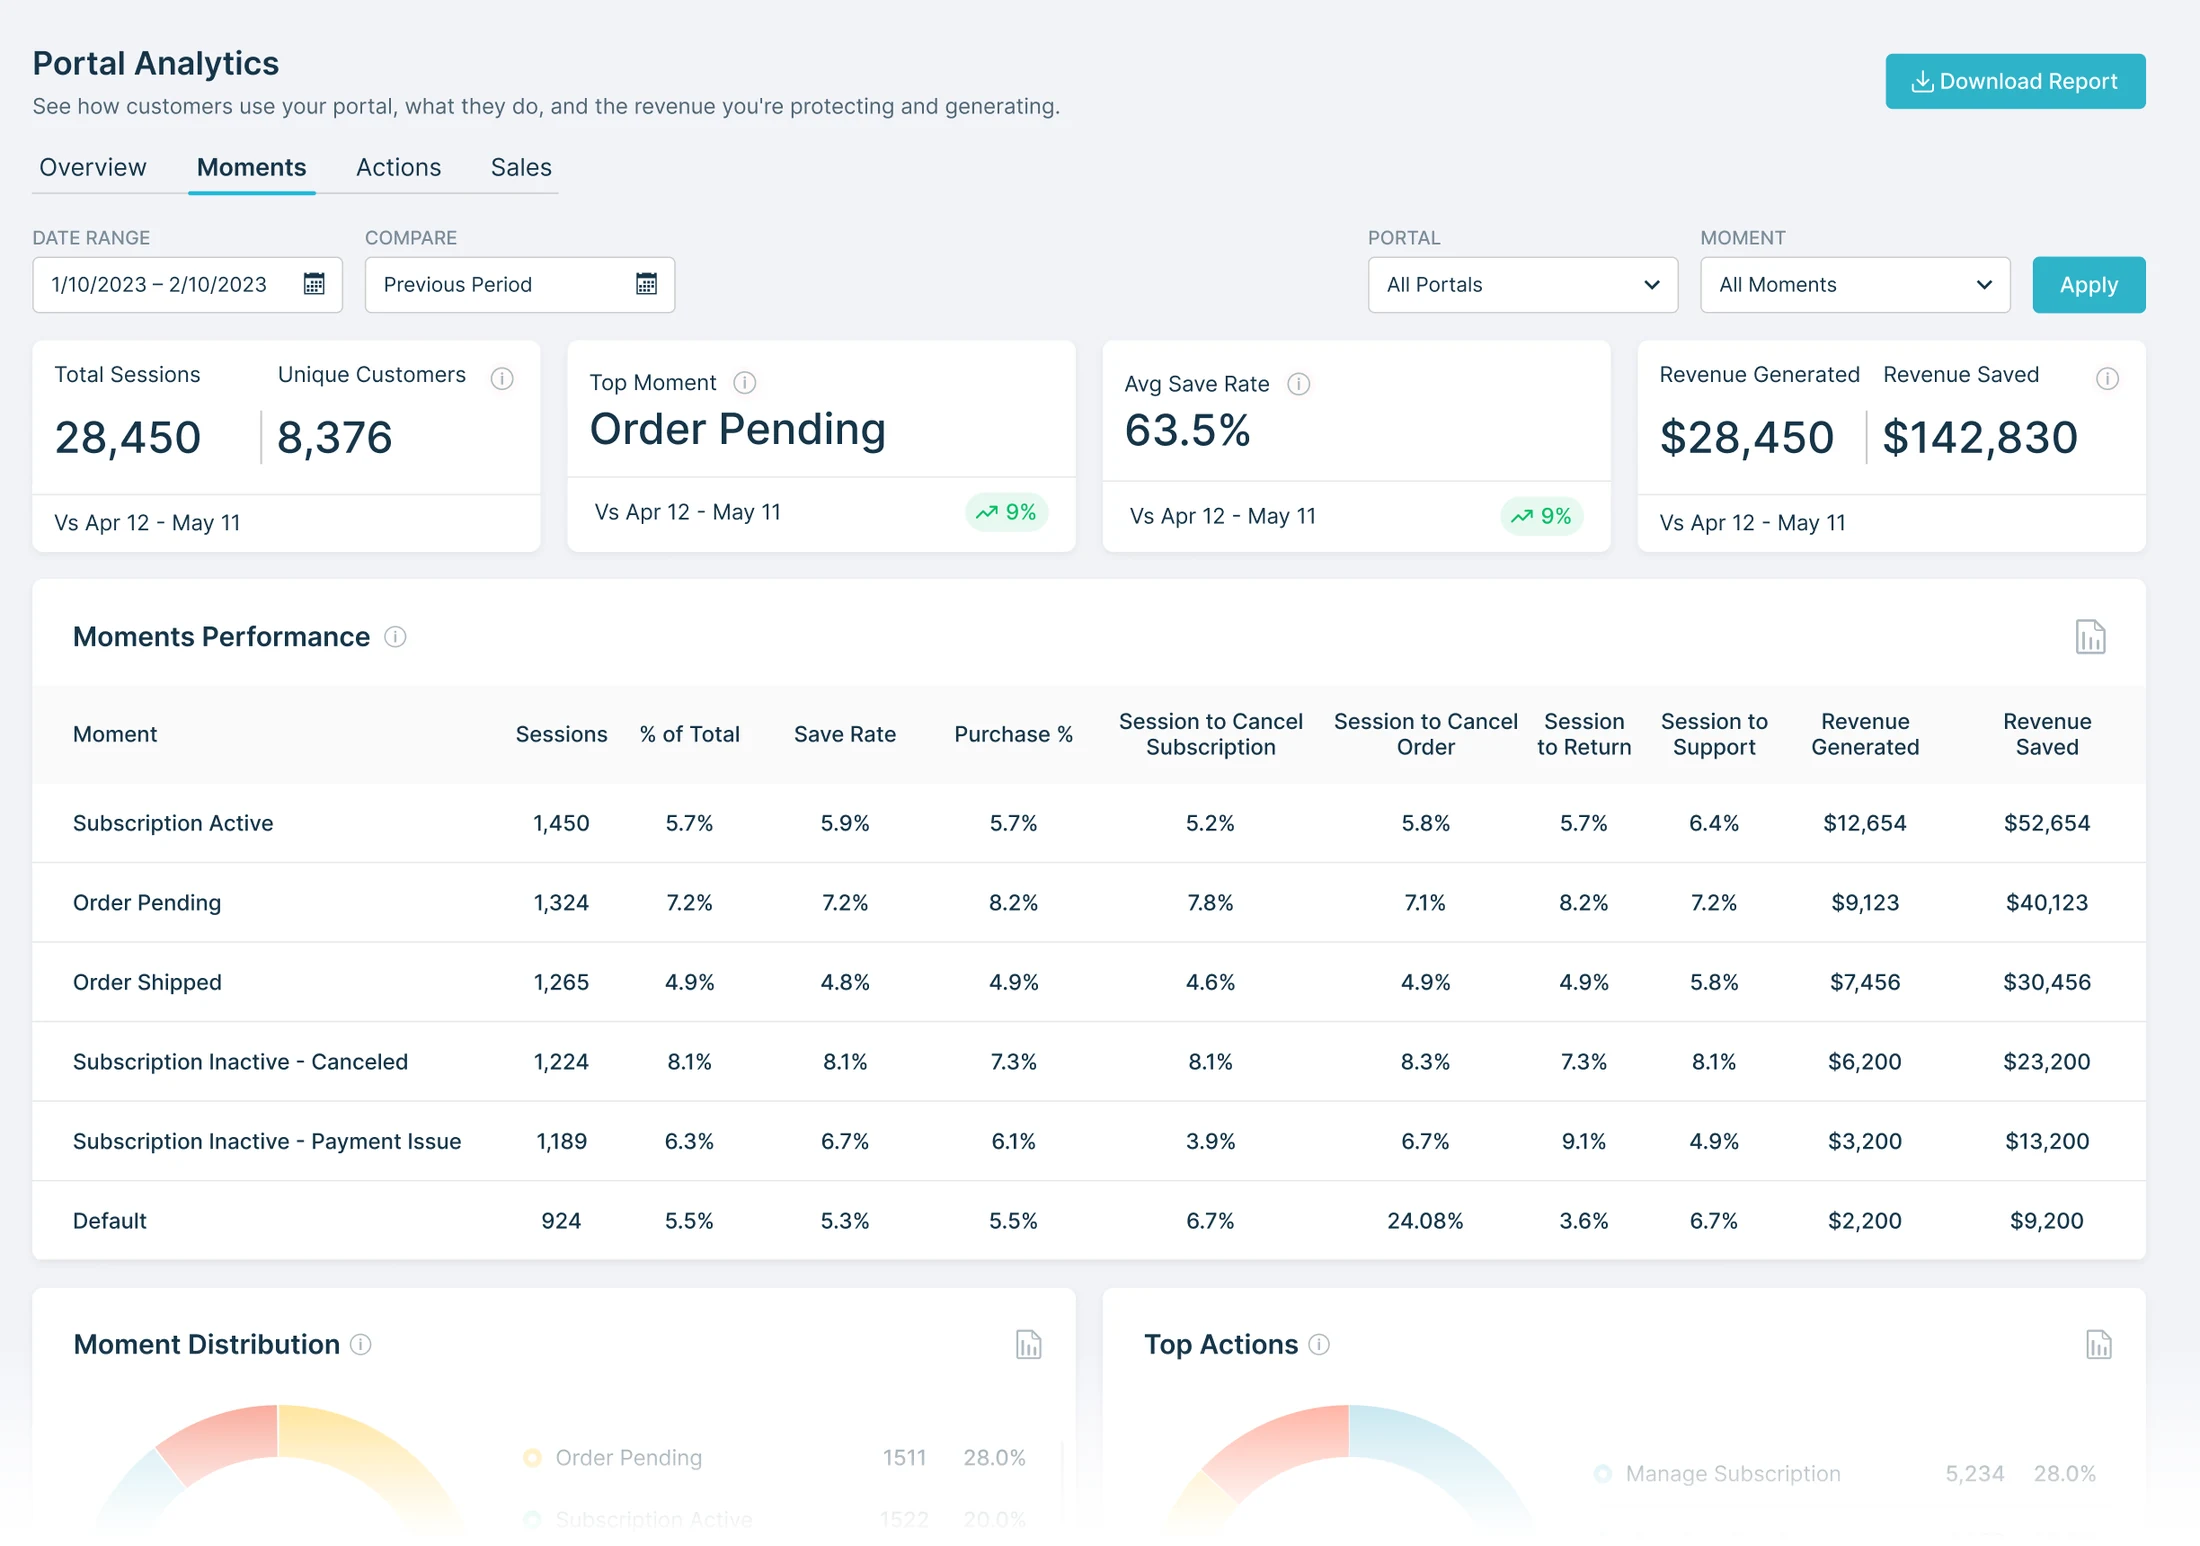This screenshot has width=2200, height=1546.
Task: Export the Top Actions report icon
Action: click(2098, 1344)
